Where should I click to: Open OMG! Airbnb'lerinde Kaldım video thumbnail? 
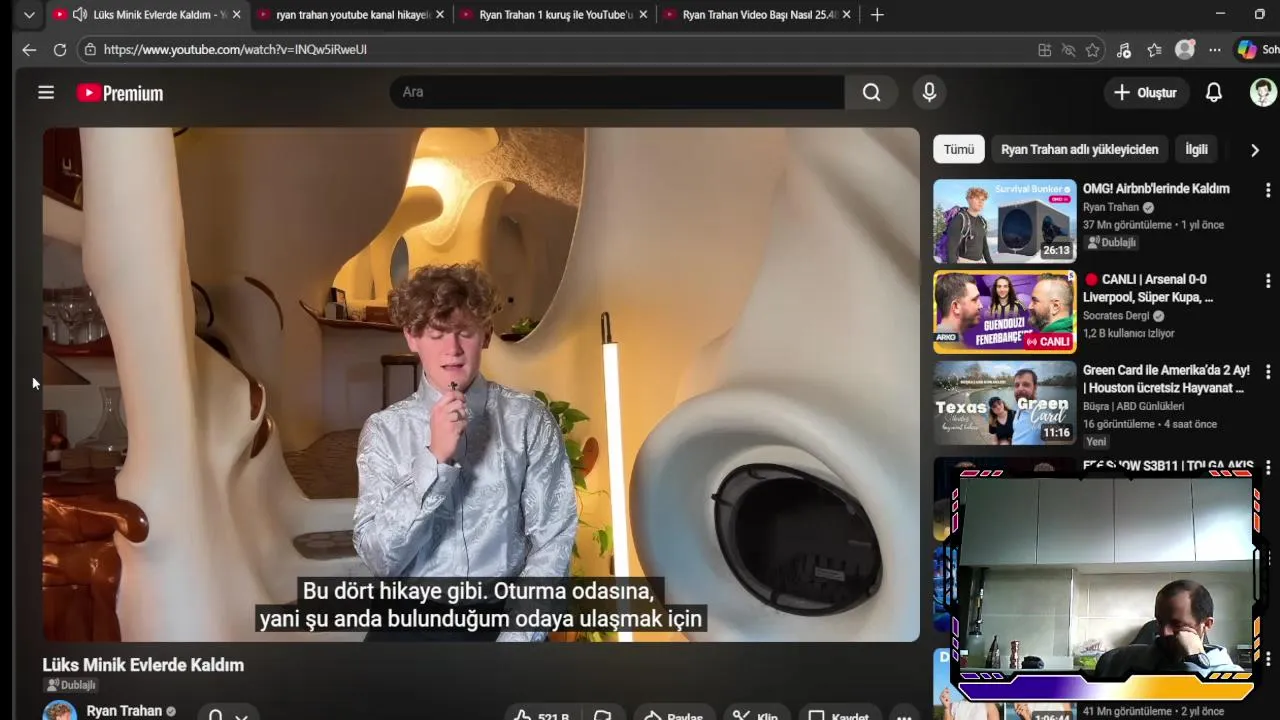(1005, 221)
